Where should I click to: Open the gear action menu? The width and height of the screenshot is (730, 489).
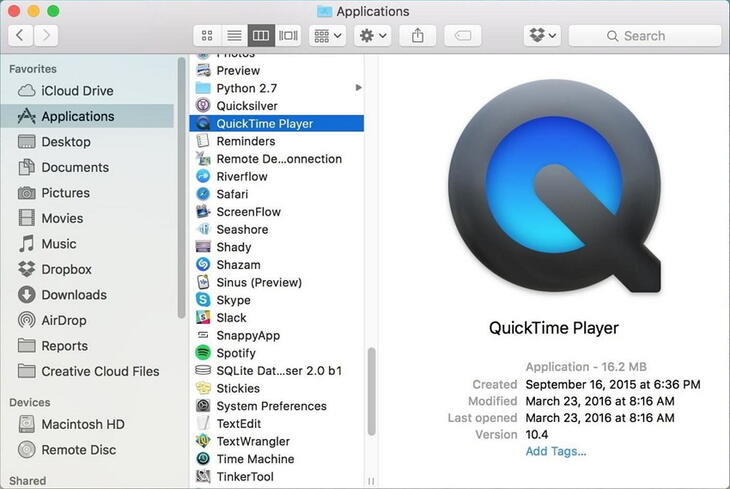[373, 36]
